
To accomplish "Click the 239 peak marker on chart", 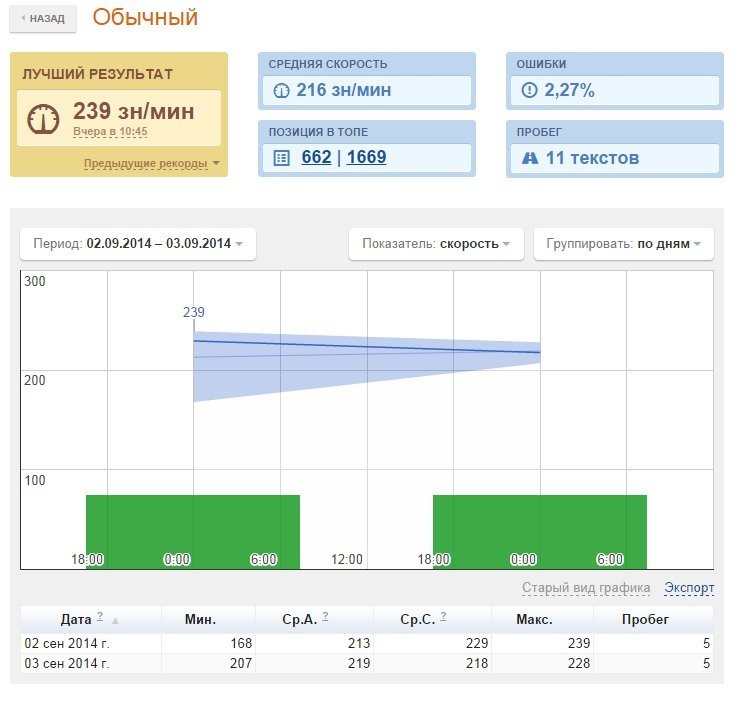I will coord(193,313).
